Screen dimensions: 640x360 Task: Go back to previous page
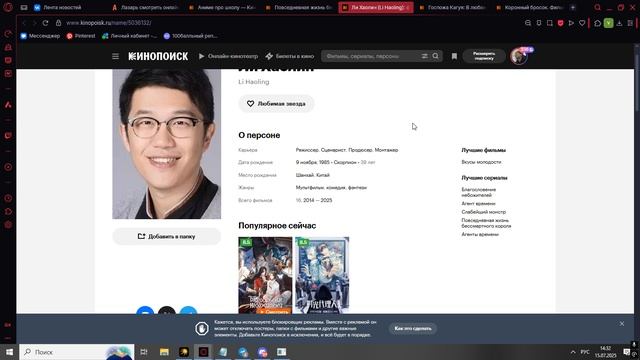[x=24, y=23]
